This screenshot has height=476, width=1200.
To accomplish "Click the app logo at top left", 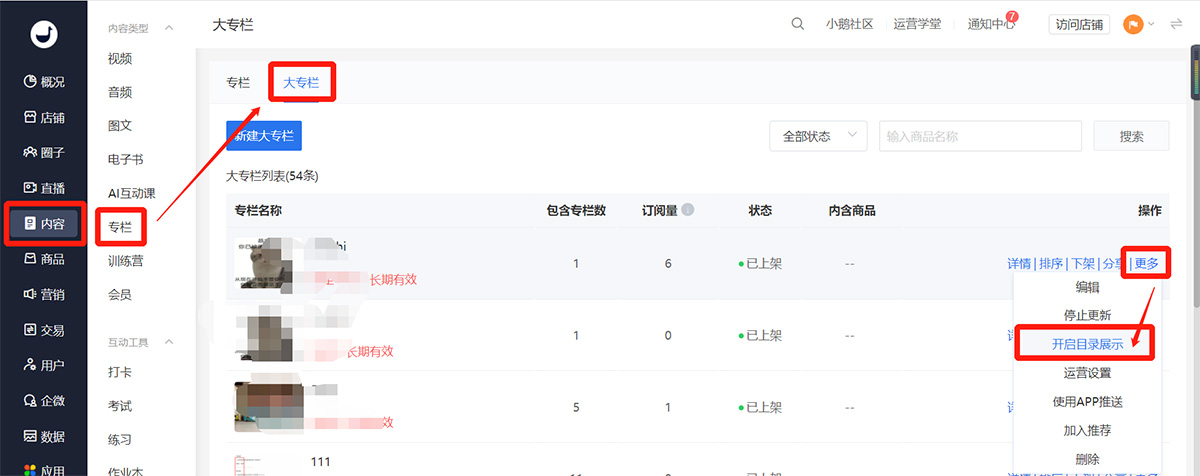I will tap(44, 32).
